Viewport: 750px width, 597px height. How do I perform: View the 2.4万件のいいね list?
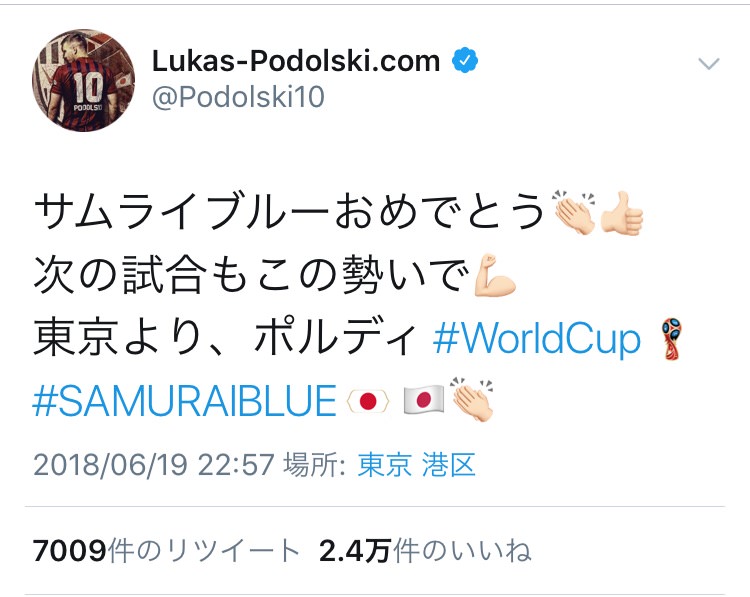coord(425,550)
